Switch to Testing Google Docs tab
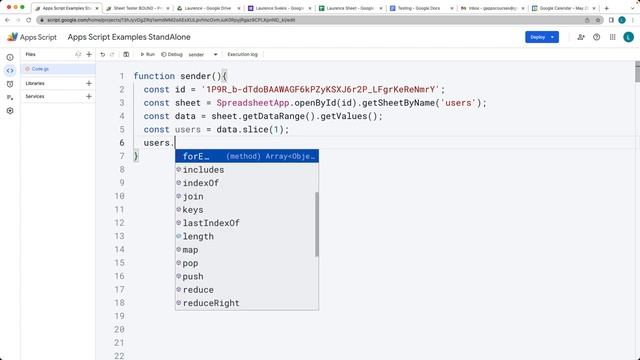This screenshot has width=640, height=360. 421,8
